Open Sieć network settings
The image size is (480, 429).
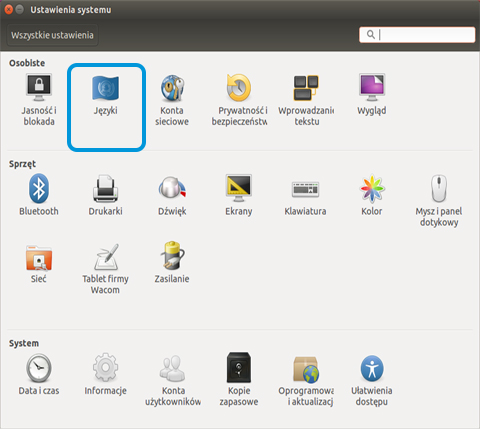pyautogui.click(x=39, y=264)
